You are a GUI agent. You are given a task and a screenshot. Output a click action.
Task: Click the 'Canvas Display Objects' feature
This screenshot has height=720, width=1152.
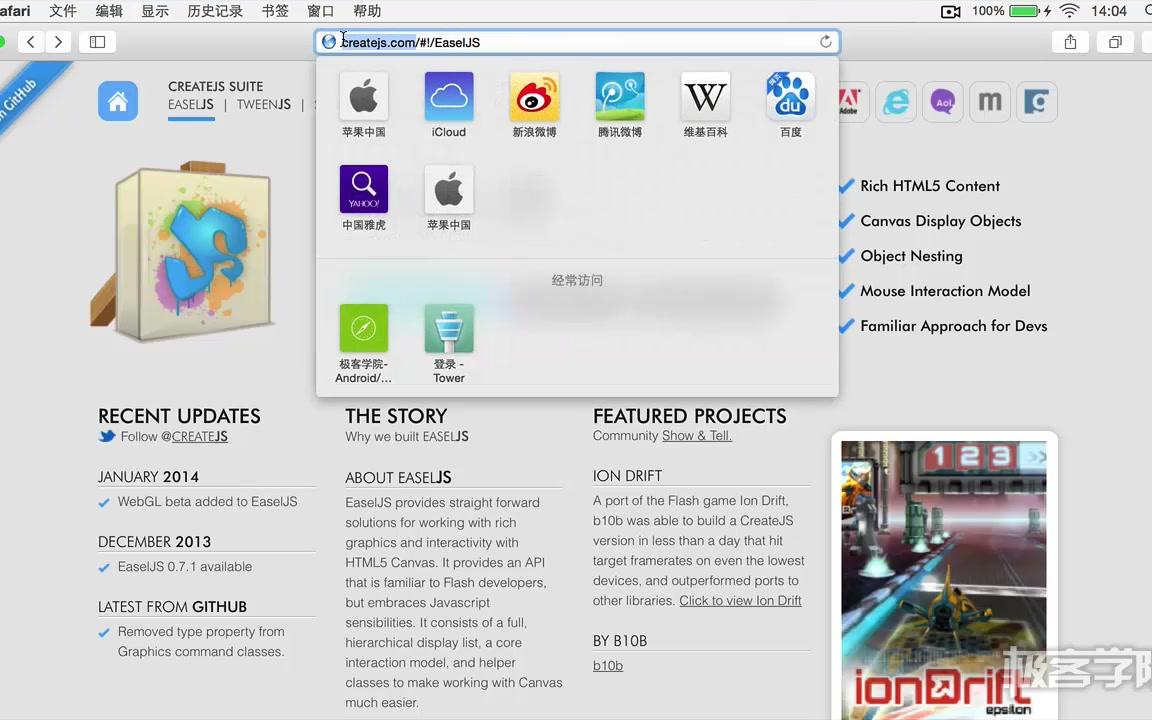pos(940,221)
